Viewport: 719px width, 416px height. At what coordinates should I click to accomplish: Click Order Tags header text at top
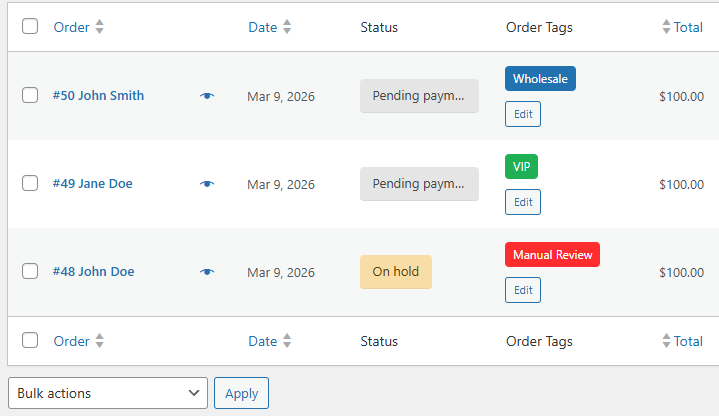(539, 28)
